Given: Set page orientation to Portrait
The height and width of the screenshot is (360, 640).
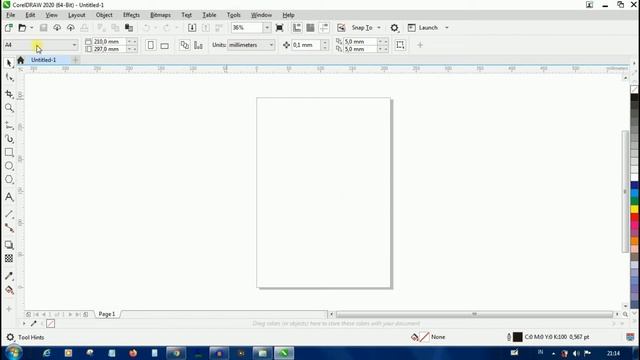Looking at the screenshot, I should [x=151, y=45].
